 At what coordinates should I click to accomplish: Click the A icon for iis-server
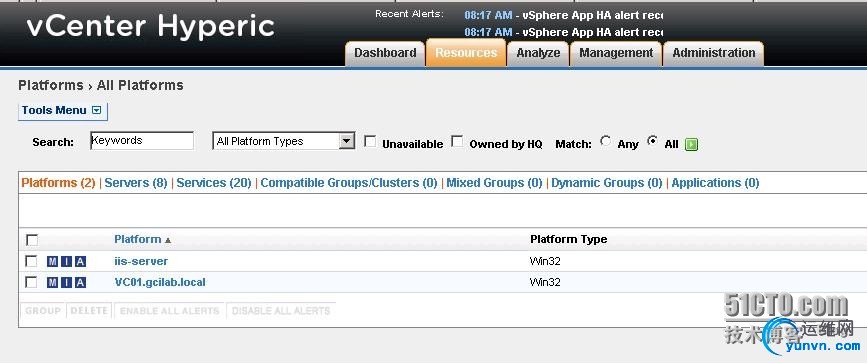click(80, 262)
